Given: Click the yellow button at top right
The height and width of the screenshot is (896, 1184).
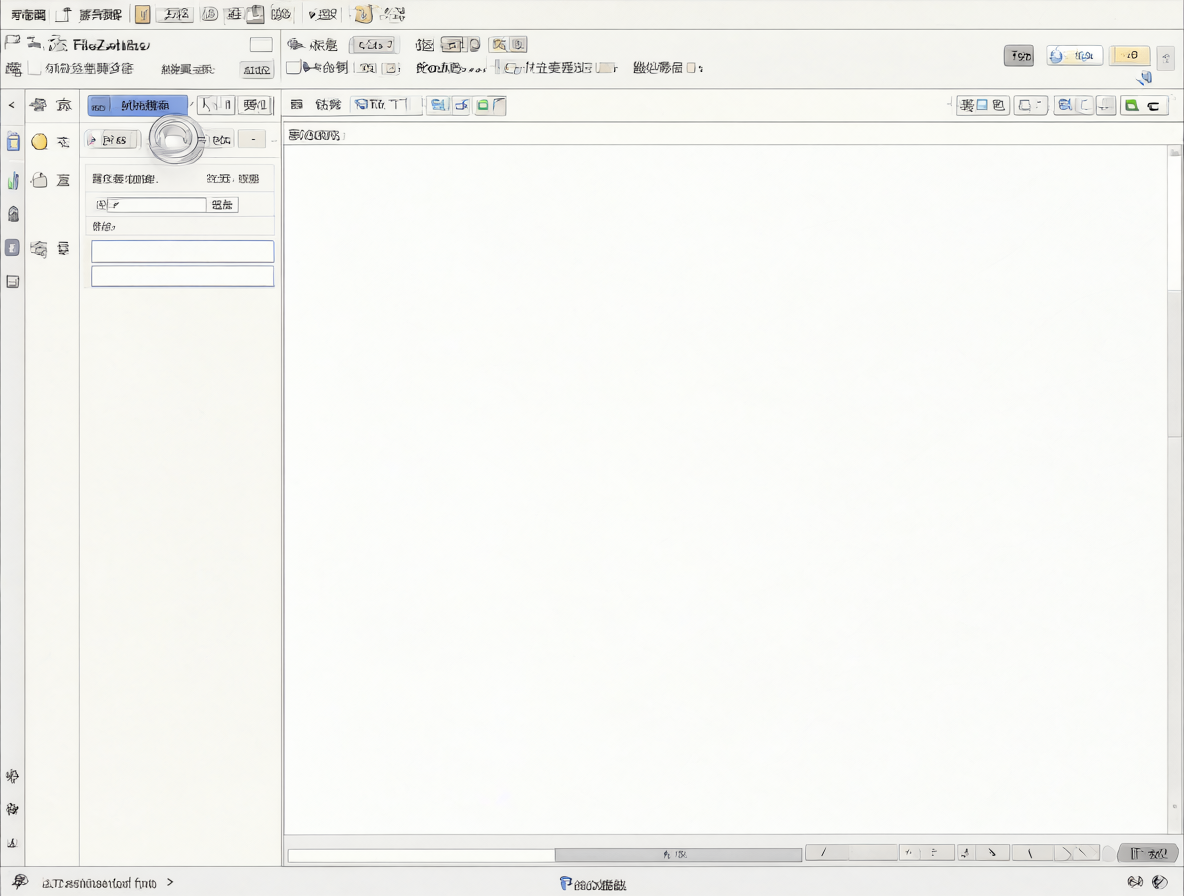Looking at the screenshot, I should click(x=1130, y=56).
